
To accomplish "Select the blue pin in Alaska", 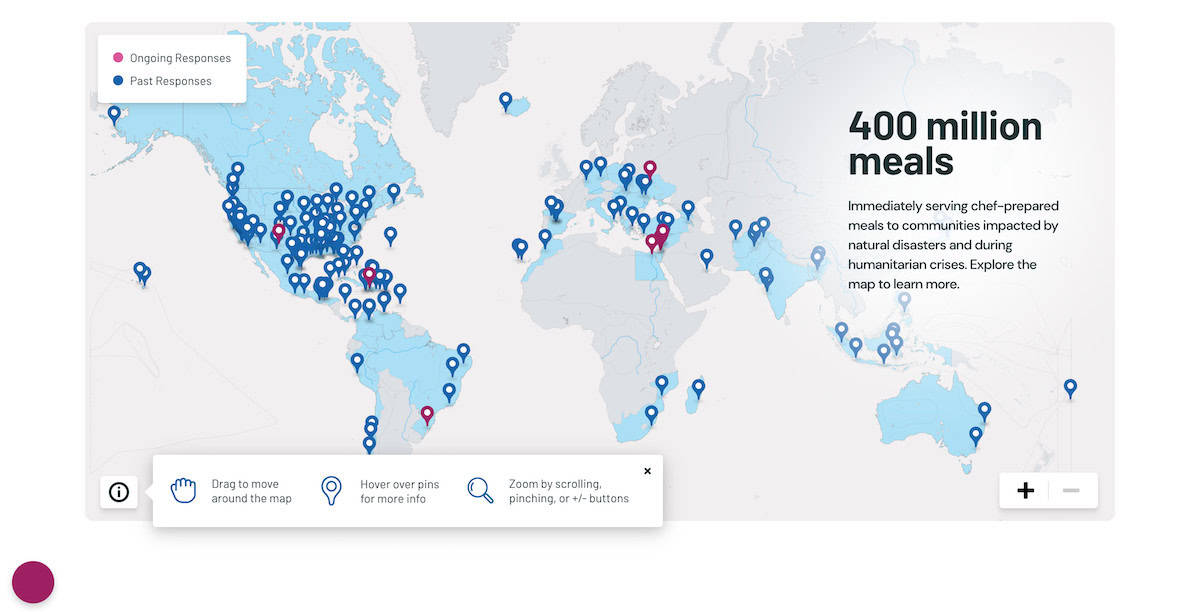I will click(114, 114).
